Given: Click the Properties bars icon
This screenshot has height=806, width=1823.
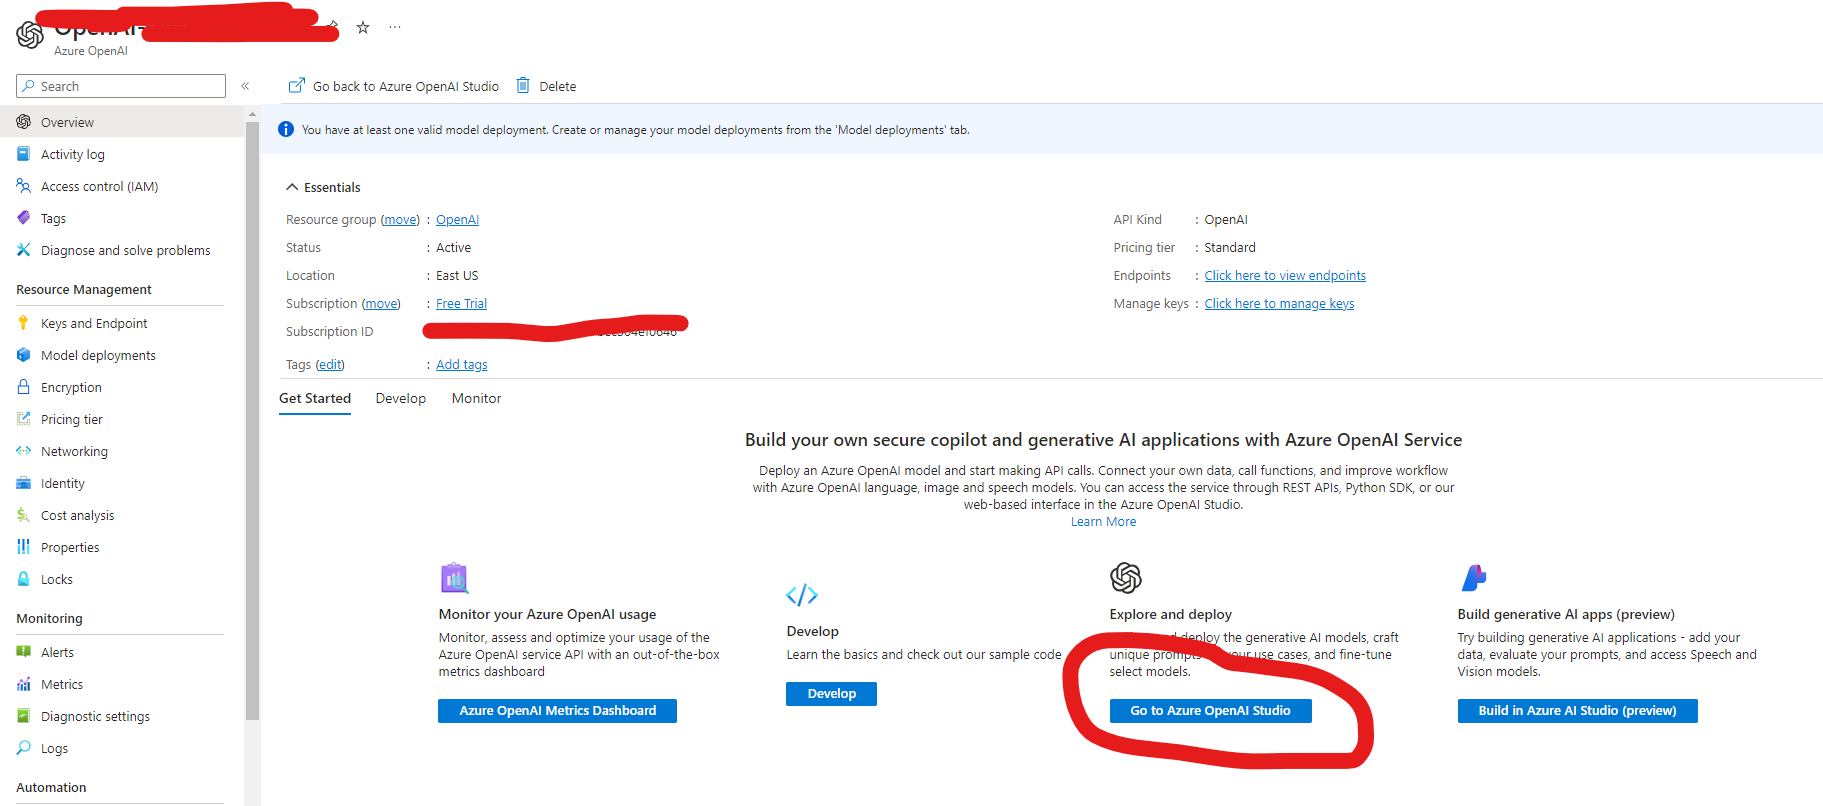Looking at the screenshot, I should point(23,547).
